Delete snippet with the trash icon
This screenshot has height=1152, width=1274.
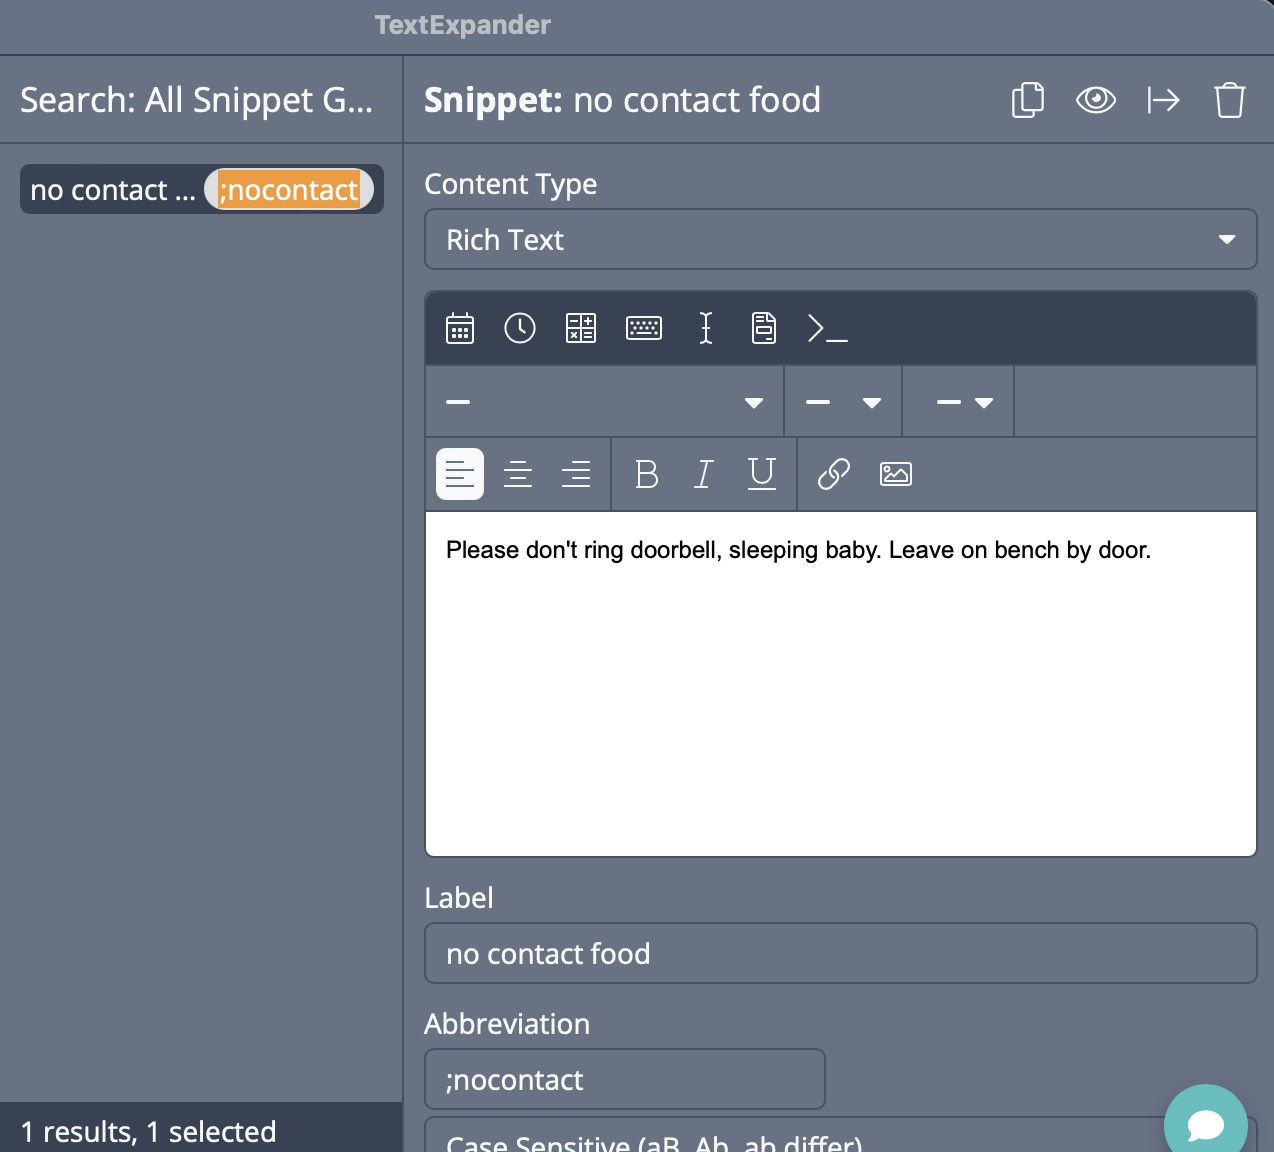(x=1229, y=100)
